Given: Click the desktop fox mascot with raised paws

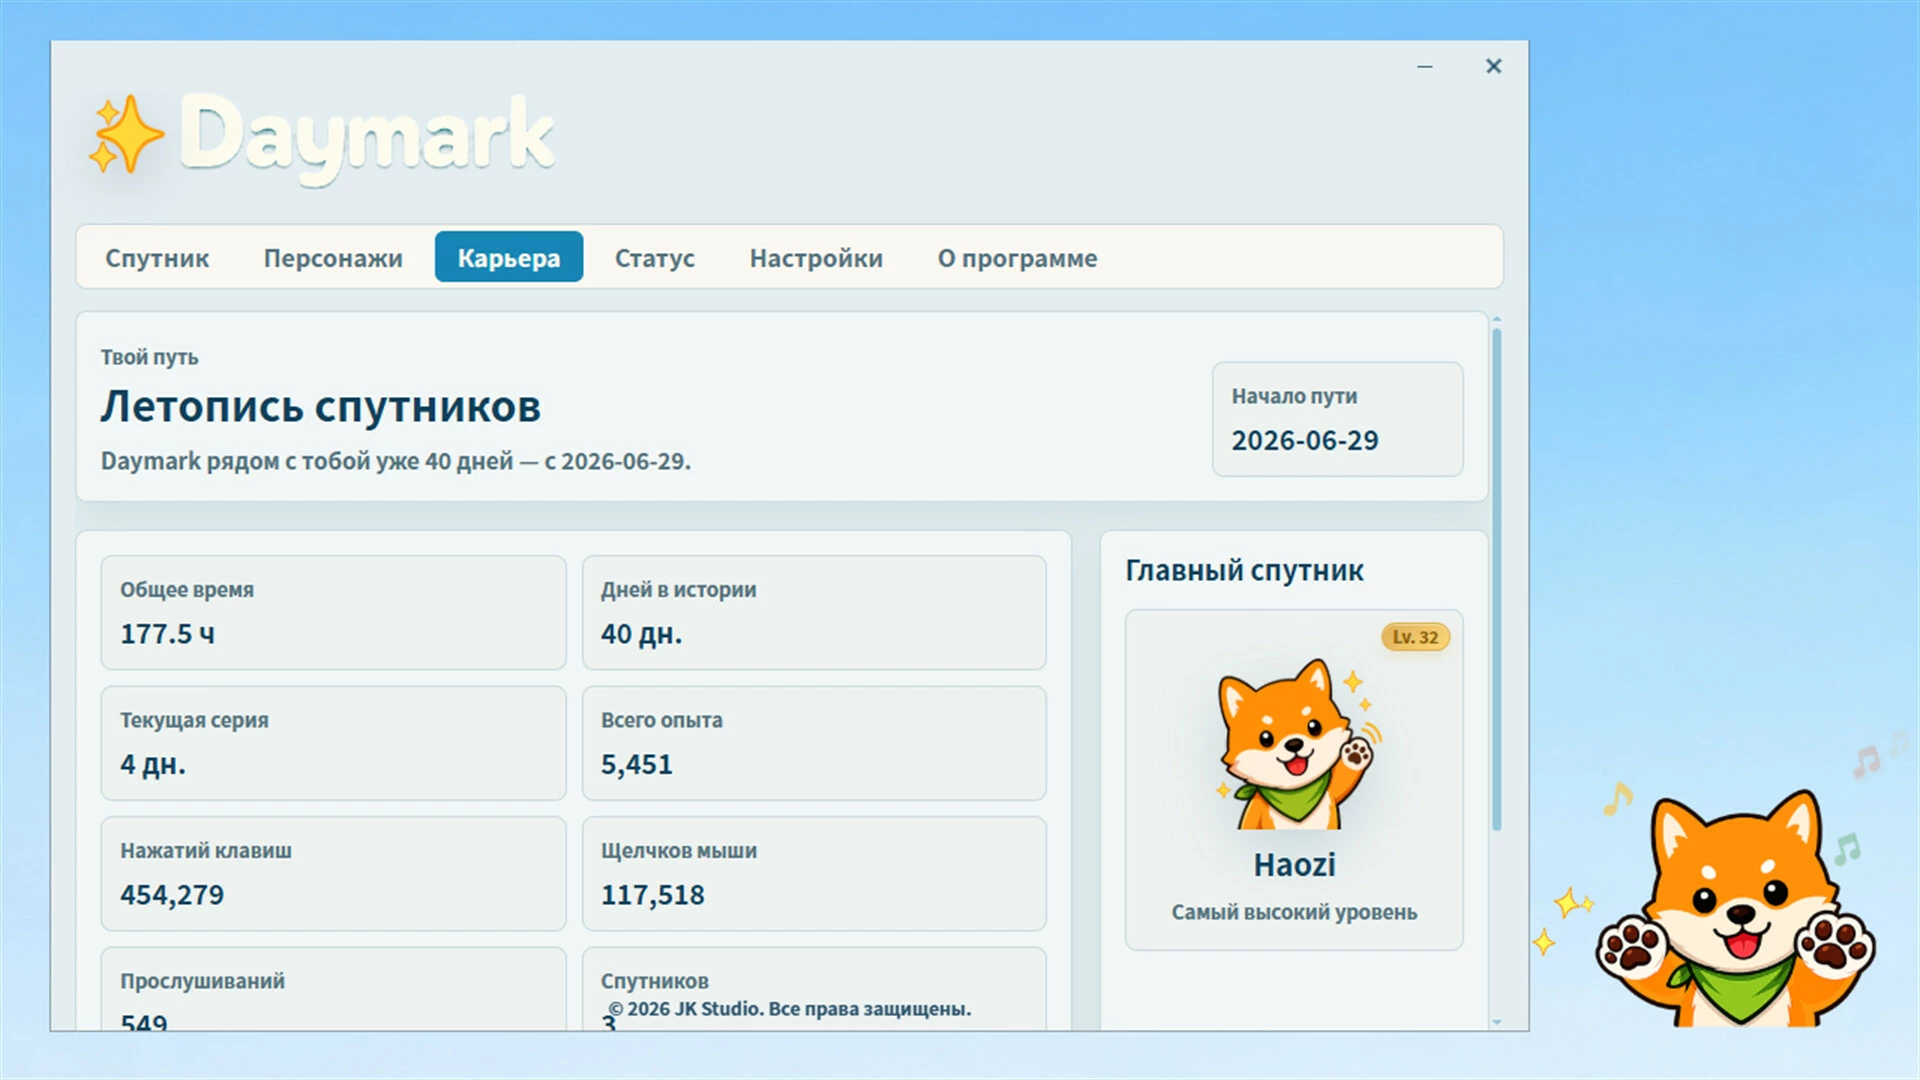Looking at the screenshot, I should pyautogui.click(x=1736, y=908).
